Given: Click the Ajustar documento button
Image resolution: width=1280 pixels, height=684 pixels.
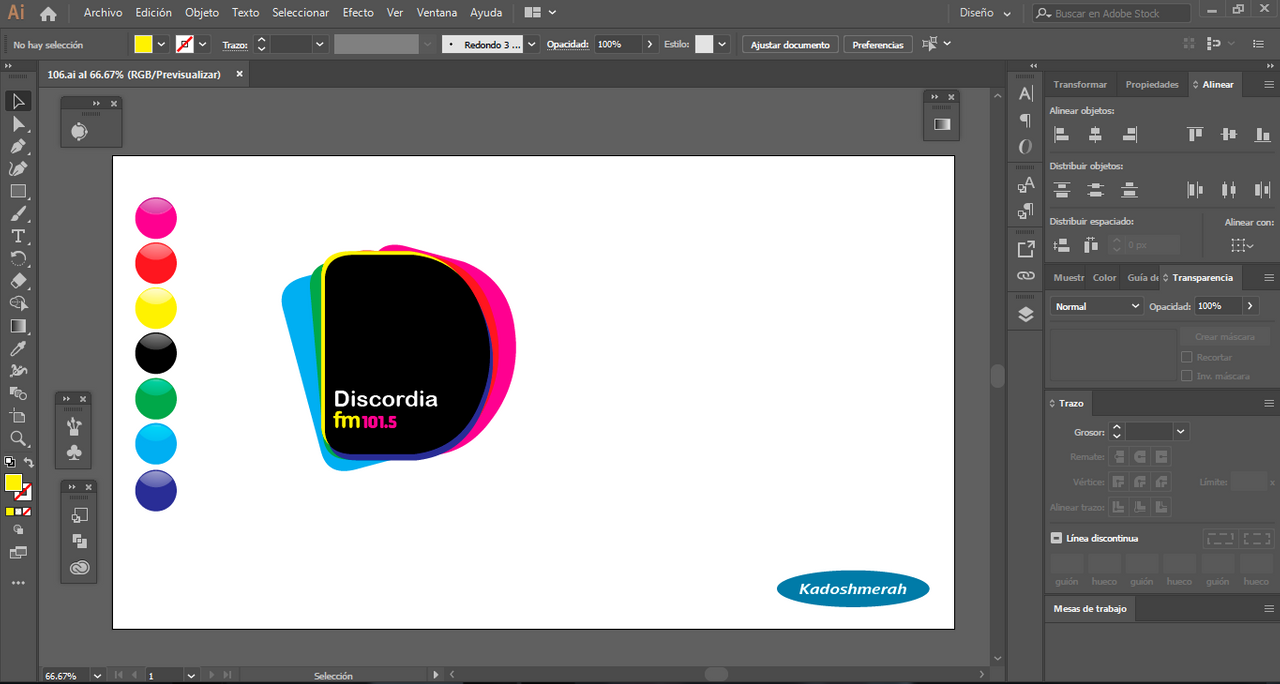Looking at the screenshot, I should coord(790,45).
